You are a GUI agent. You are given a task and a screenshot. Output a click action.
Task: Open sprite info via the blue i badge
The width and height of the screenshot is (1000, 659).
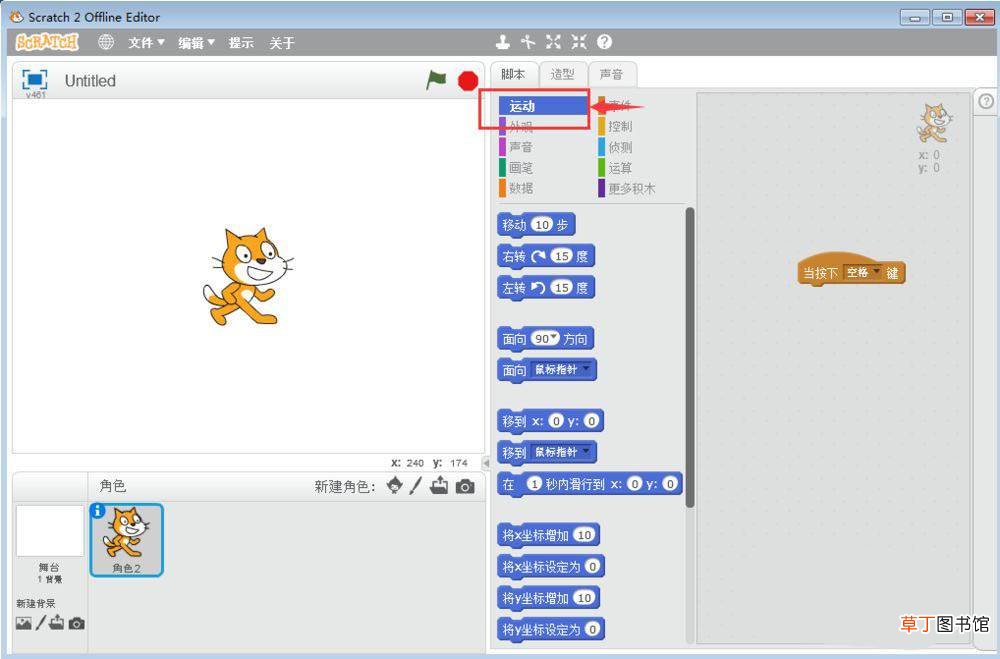98,510
